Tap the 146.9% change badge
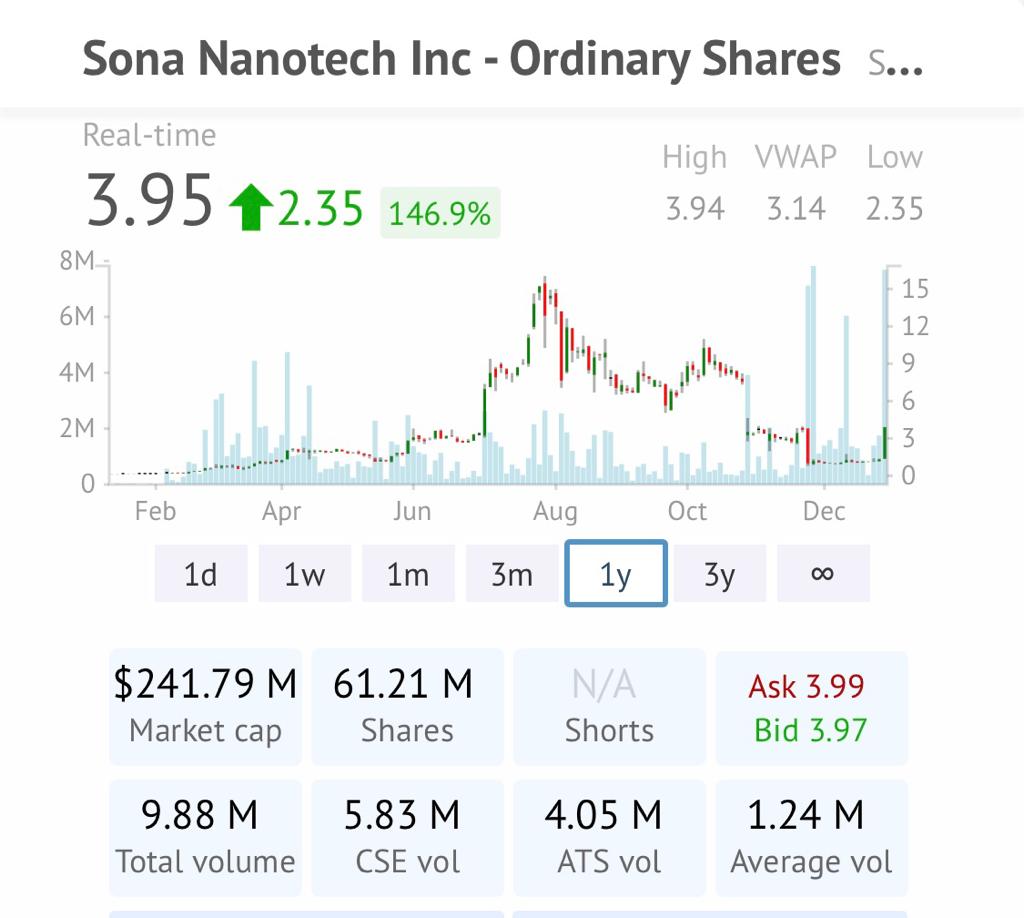 (x=439, y=213)
